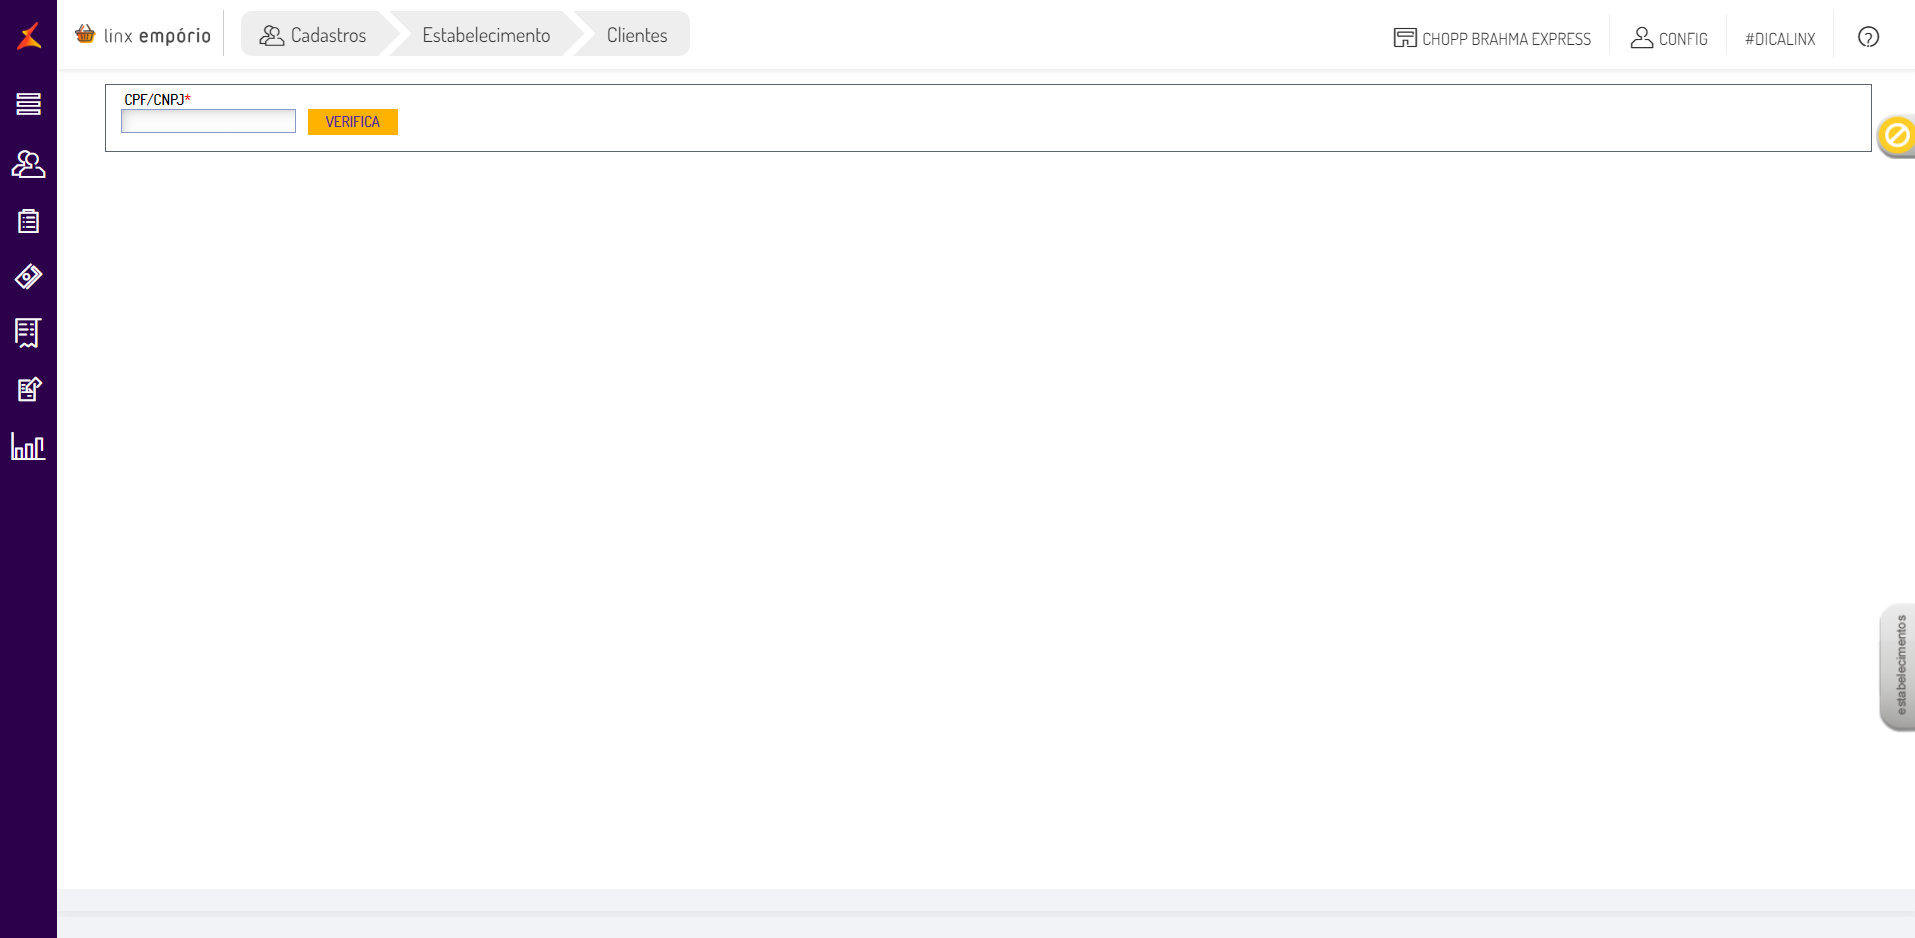Open the list menu sidebar icon

pyautogui.click(x=28, y=104)
